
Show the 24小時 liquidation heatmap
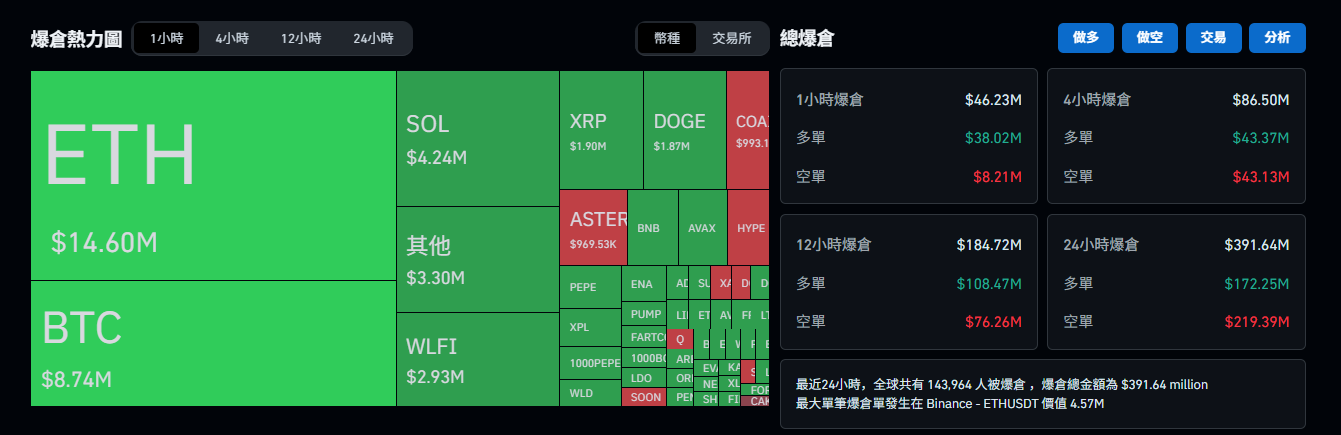[373, 39]
